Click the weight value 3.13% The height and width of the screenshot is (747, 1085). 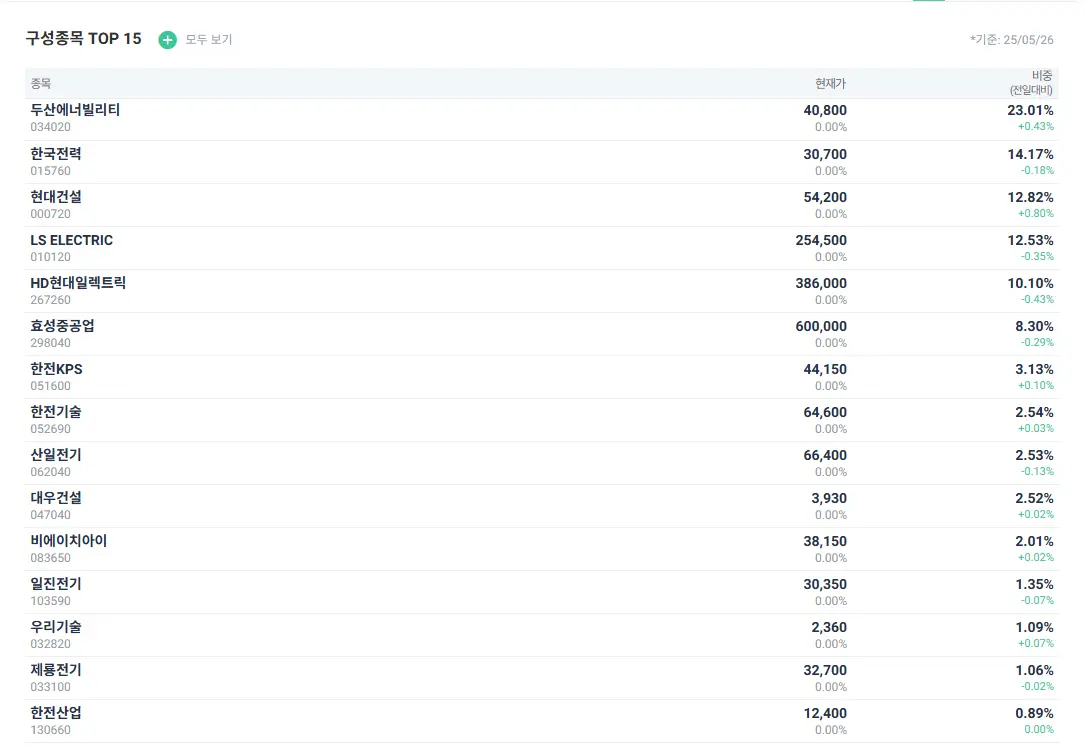[1034, 369]
